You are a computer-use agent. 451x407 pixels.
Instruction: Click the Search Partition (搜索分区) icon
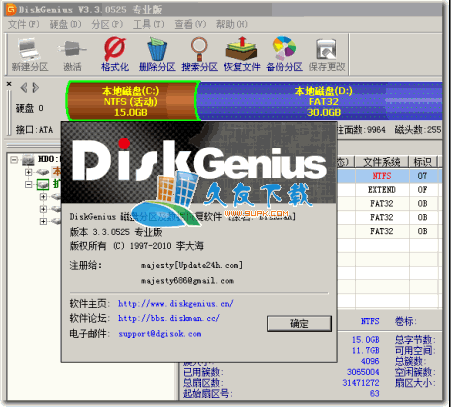[x=199, y=54]
